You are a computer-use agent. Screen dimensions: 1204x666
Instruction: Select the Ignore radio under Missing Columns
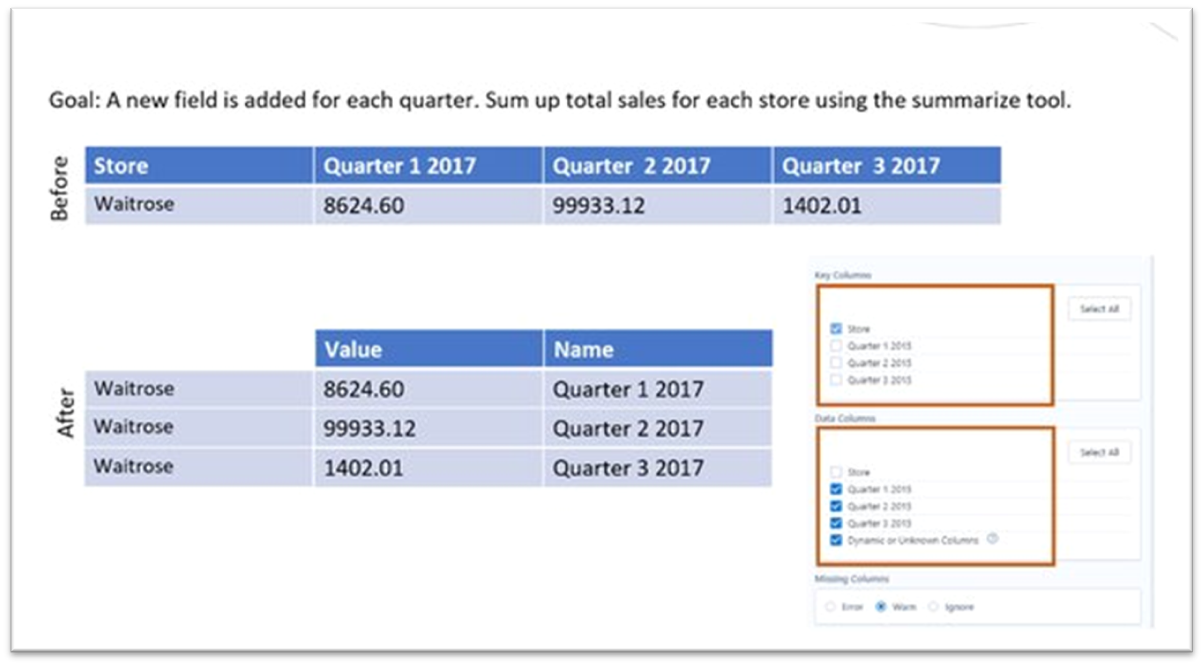click(934, 606)
